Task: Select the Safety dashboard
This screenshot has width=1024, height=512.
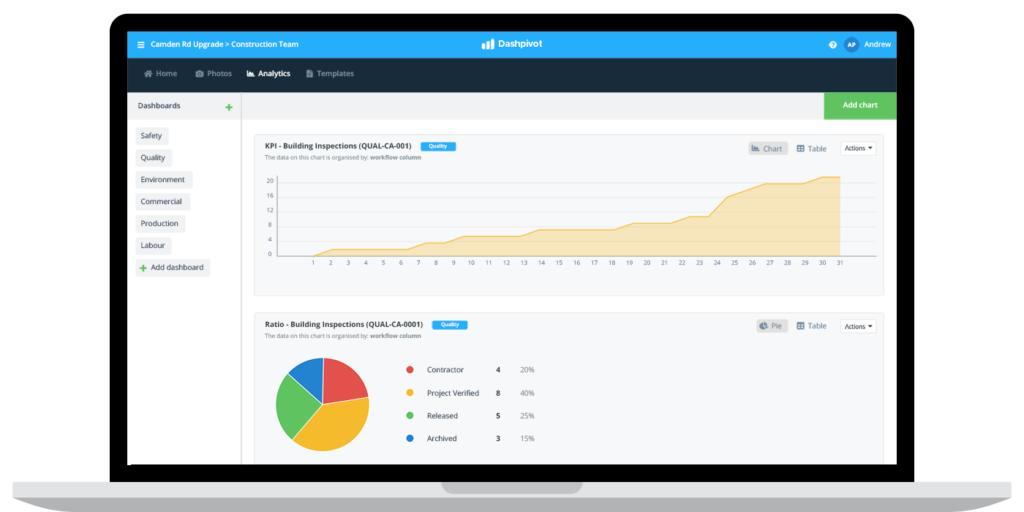Action: click(152, 136)
